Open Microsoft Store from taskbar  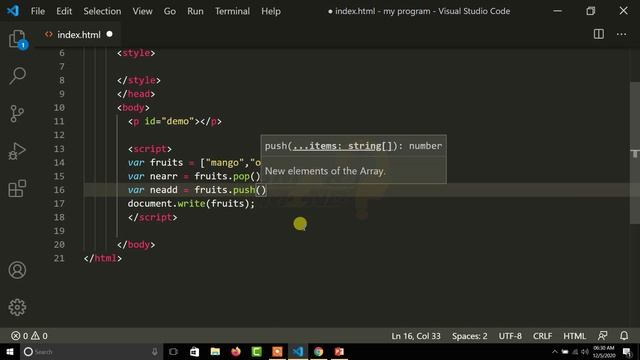tap(194, 351)
